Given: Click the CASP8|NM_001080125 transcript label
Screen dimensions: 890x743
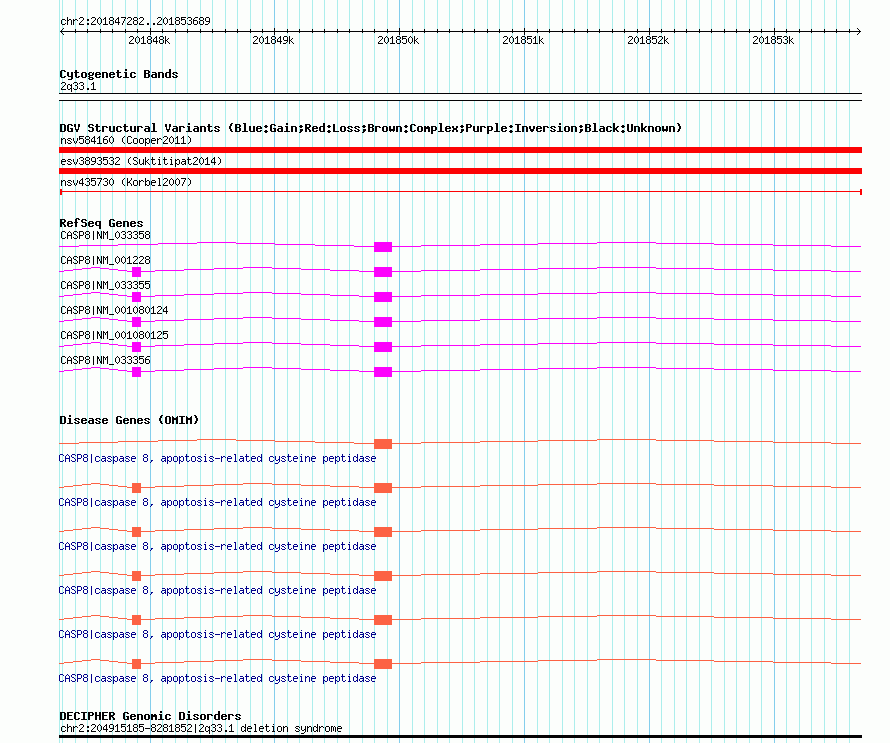Looking at the screenshot, I should coord(114,335).
